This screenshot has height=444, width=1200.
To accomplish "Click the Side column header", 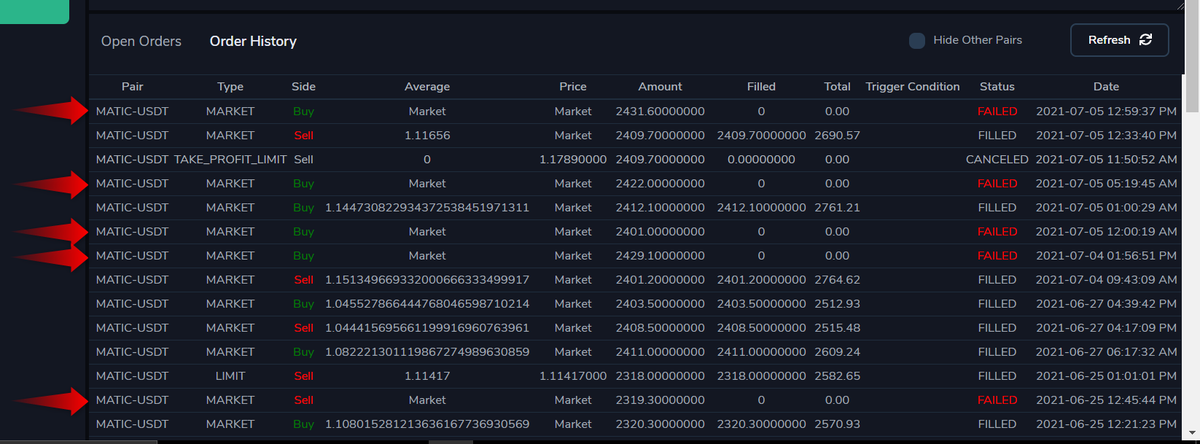I will [x=304, y=87].
